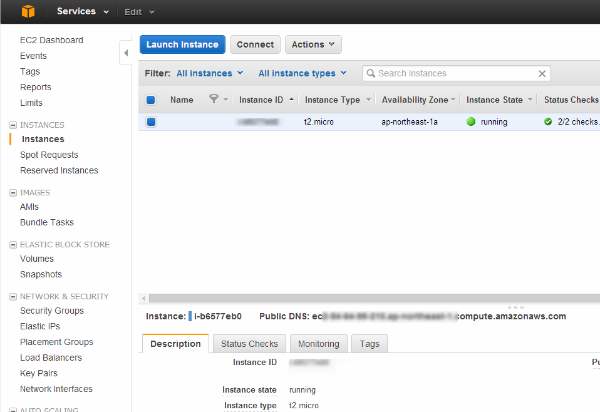This screenshot has height=412, width=600.
Task: Open Spot Requests in the sidebar
Action: [49, 155]
